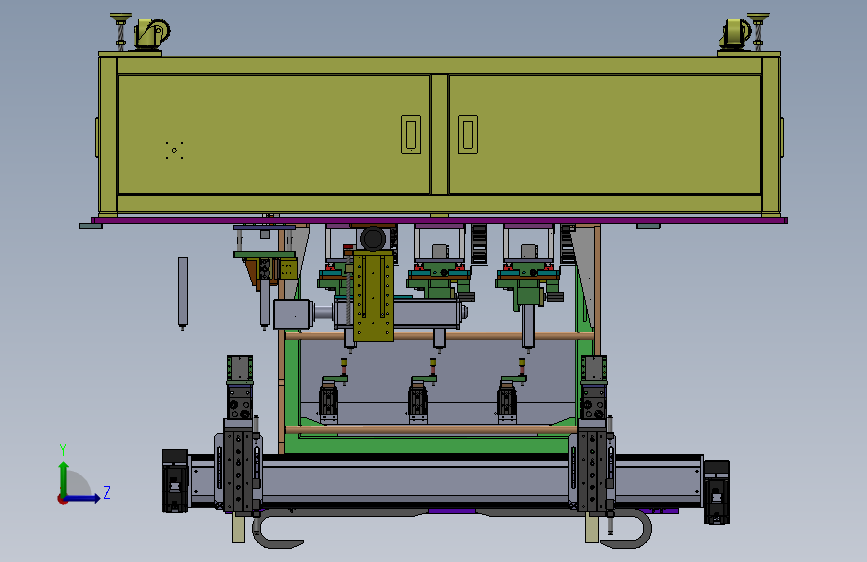
Task: Select the gray box camera left of yellow plate
Action: (x=291, y=314)
